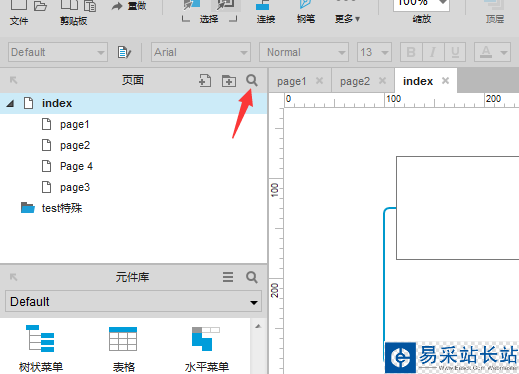Pick the 表格 table widget

(x=123, y=349)
